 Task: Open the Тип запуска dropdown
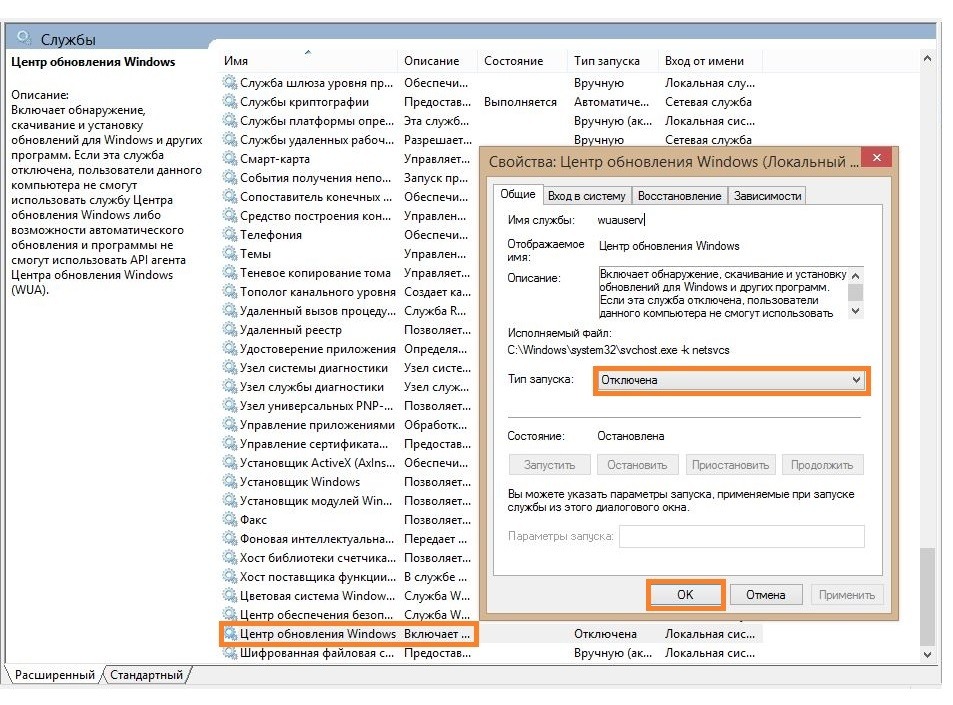[x=731, y=380]
